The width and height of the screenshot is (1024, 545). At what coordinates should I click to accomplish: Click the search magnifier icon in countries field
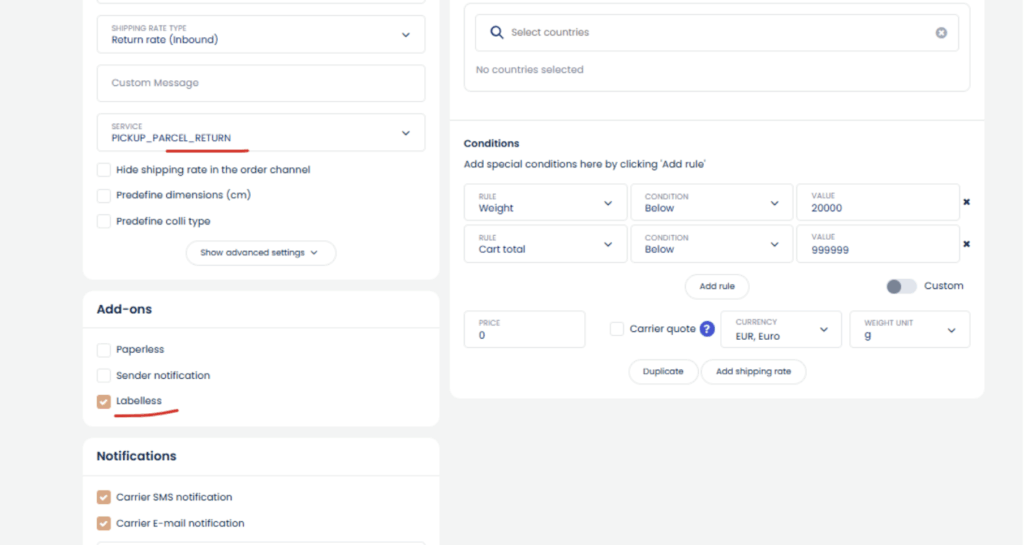click(496, 33)
